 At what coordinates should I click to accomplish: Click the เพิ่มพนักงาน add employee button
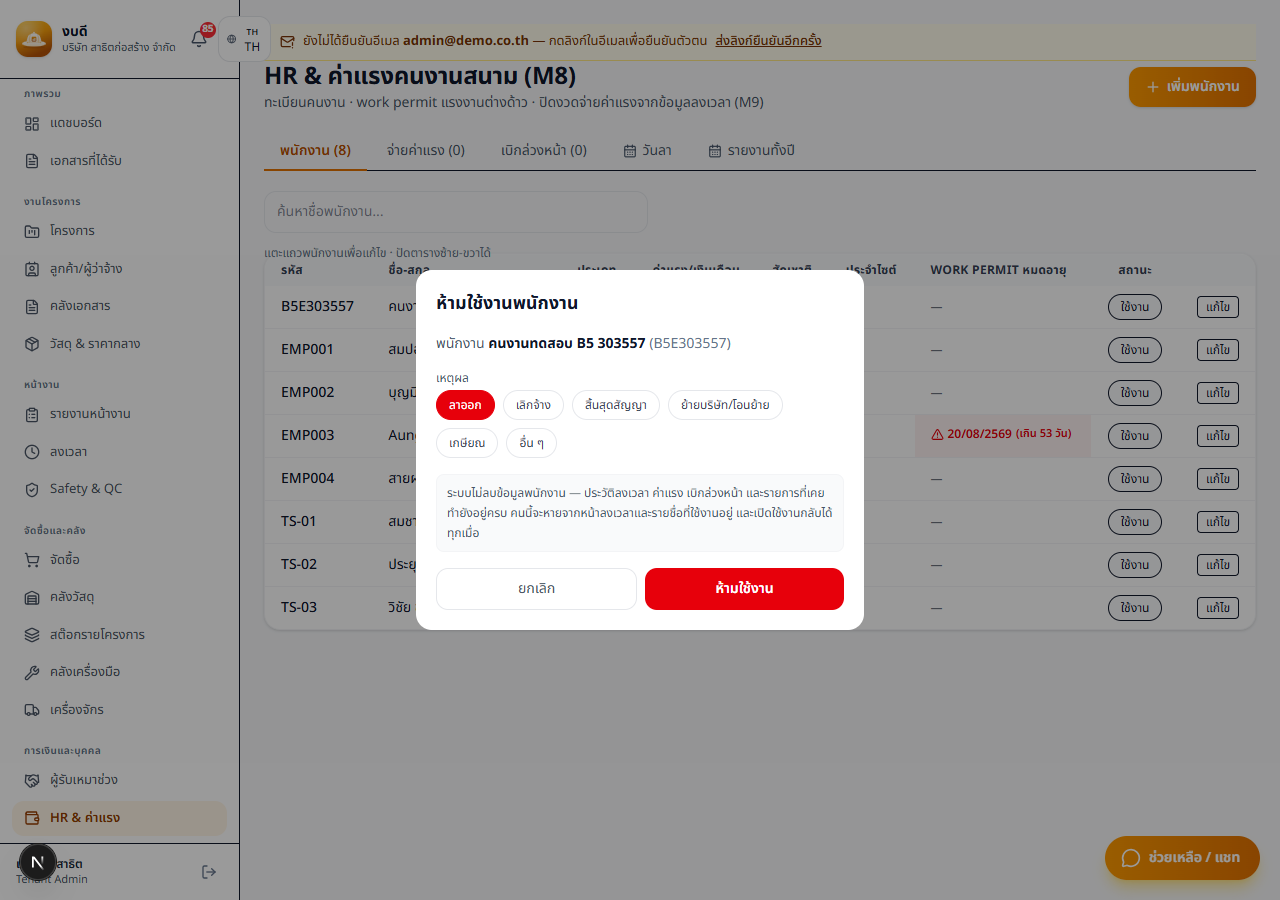1192,87
